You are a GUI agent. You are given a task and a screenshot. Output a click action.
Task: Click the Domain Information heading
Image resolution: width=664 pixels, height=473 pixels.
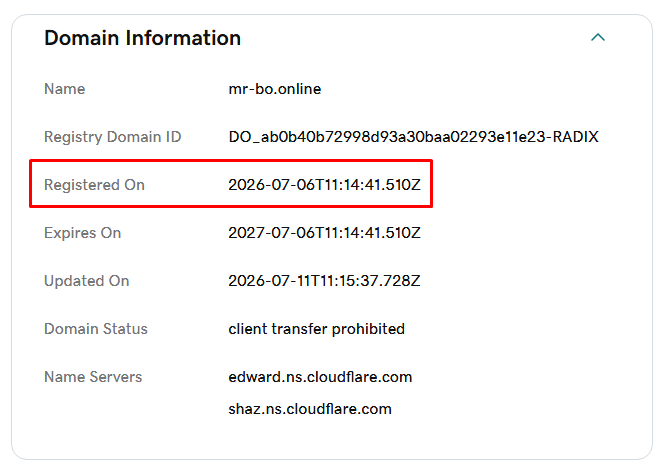(x=143, y=38)
